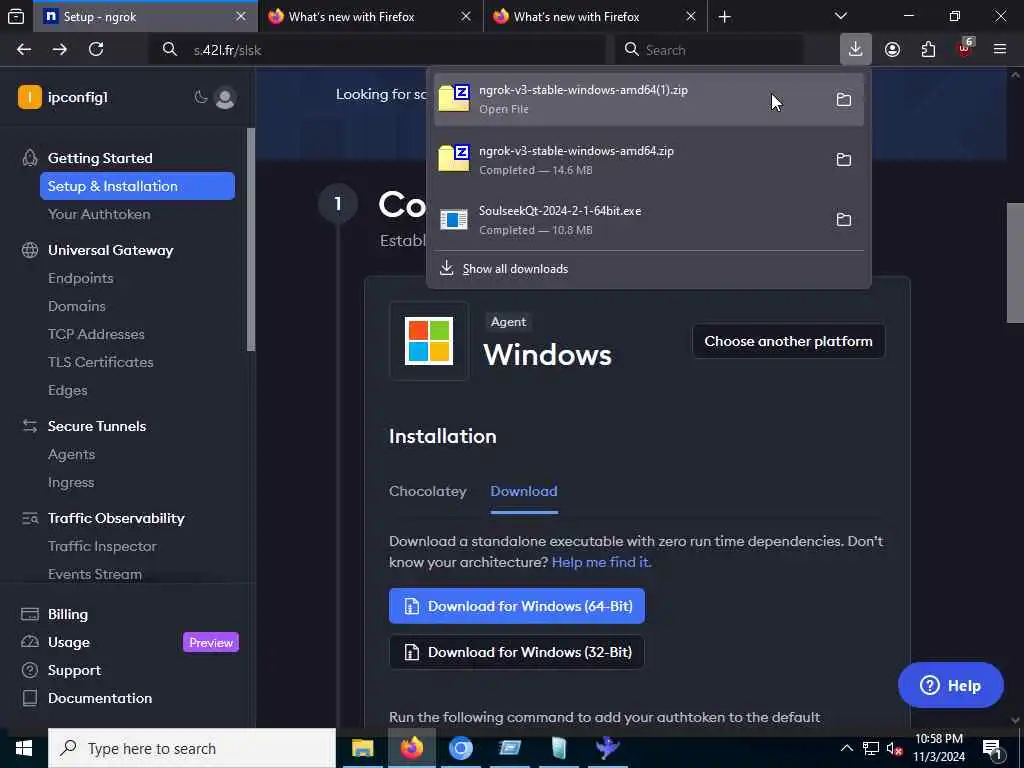Open Documentation link
This screenshot has width=1024, height=768.
[x=100, y=699]
